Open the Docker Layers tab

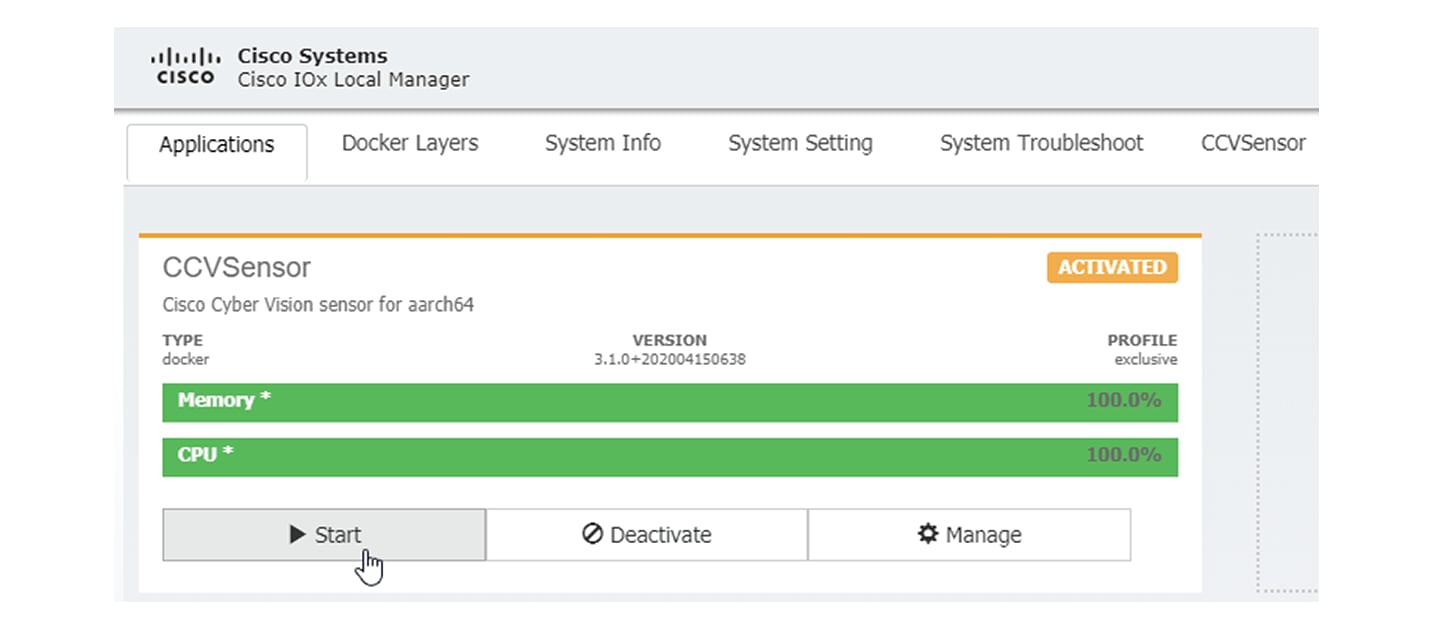point(410,143)
